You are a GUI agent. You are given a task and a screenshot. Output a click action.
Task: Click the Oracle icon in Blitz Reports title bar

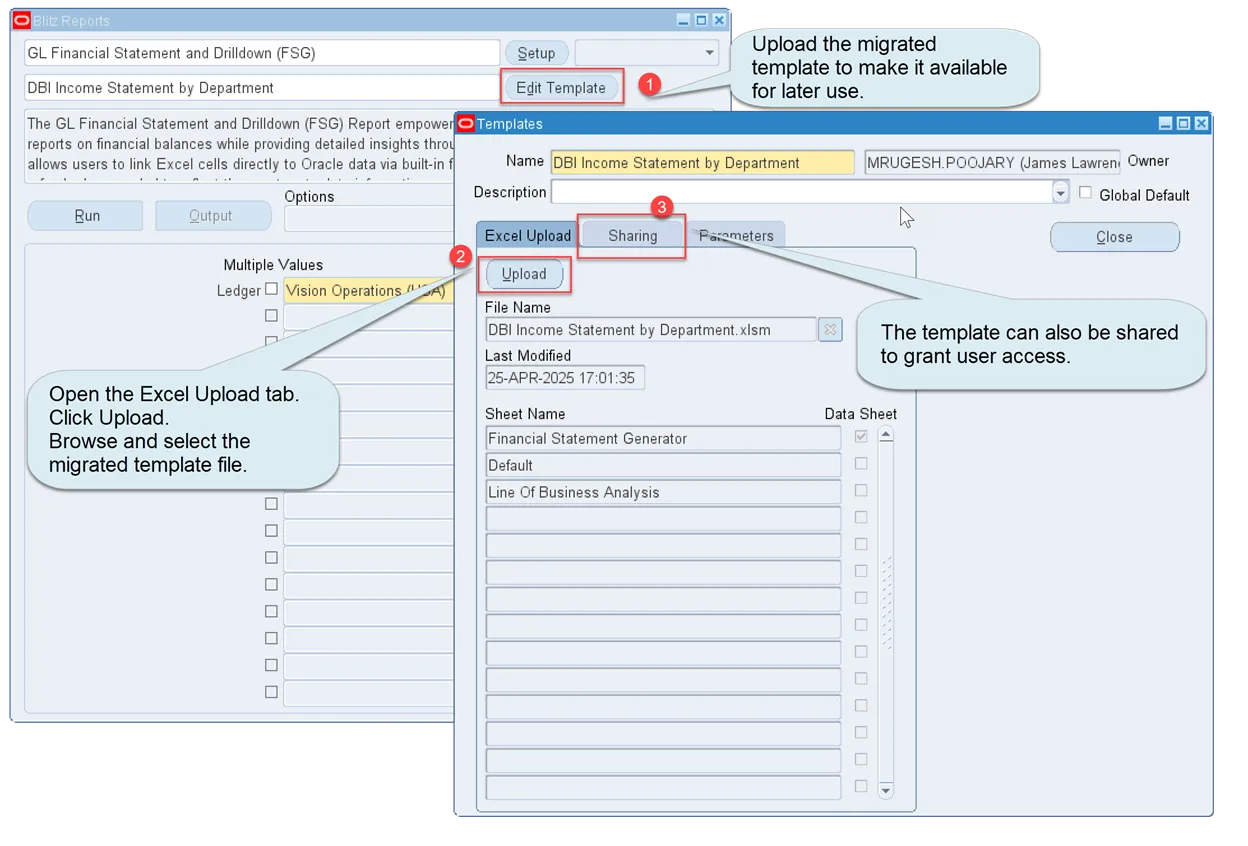(21, 21)
